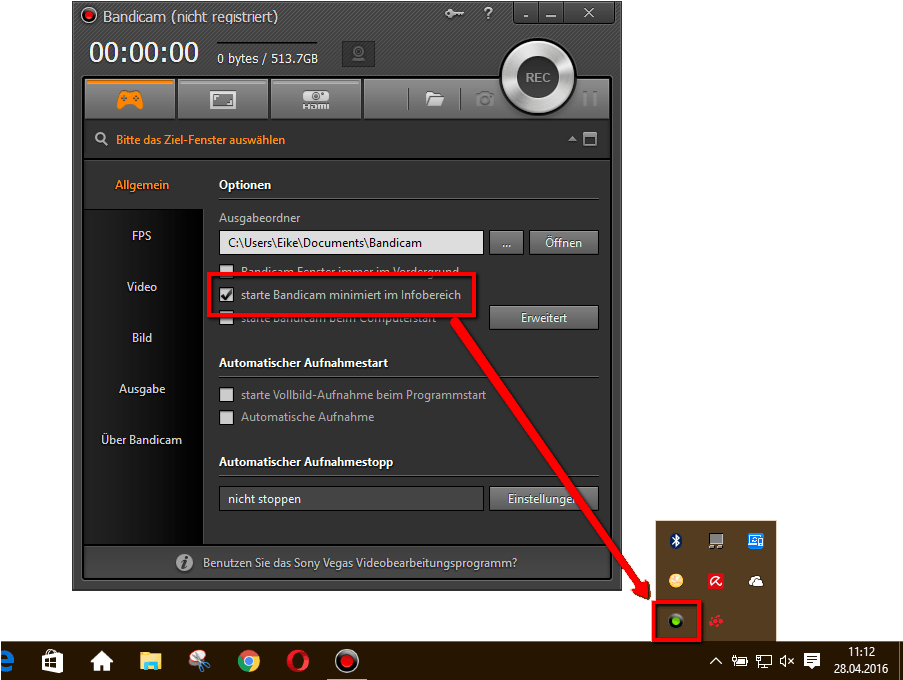Launch Opera from the taskbar
Image resolution: width=903 pixels, height=680 pixels.
298,661
